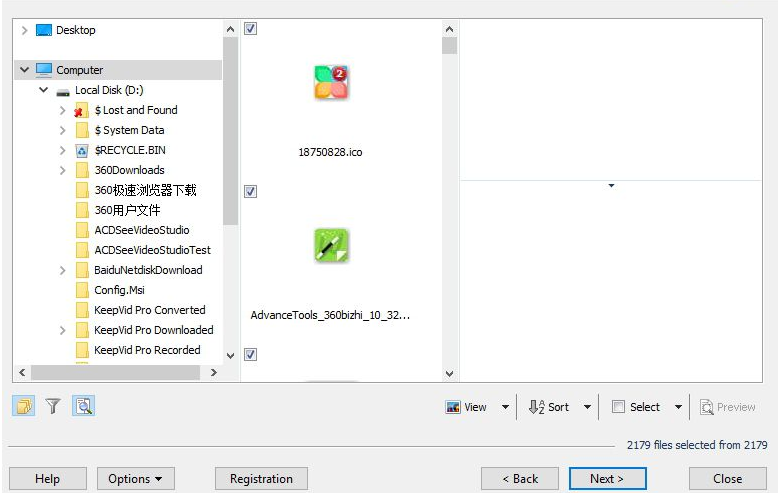Screen dimensions: 778x493
Task: Click the disabled Preview icon
Action: (707, 407)
